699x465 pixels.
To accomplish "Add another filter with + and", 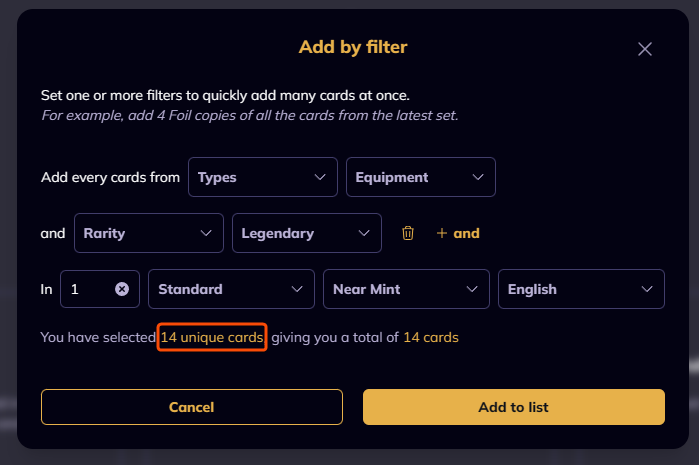I will pos(458,233).
